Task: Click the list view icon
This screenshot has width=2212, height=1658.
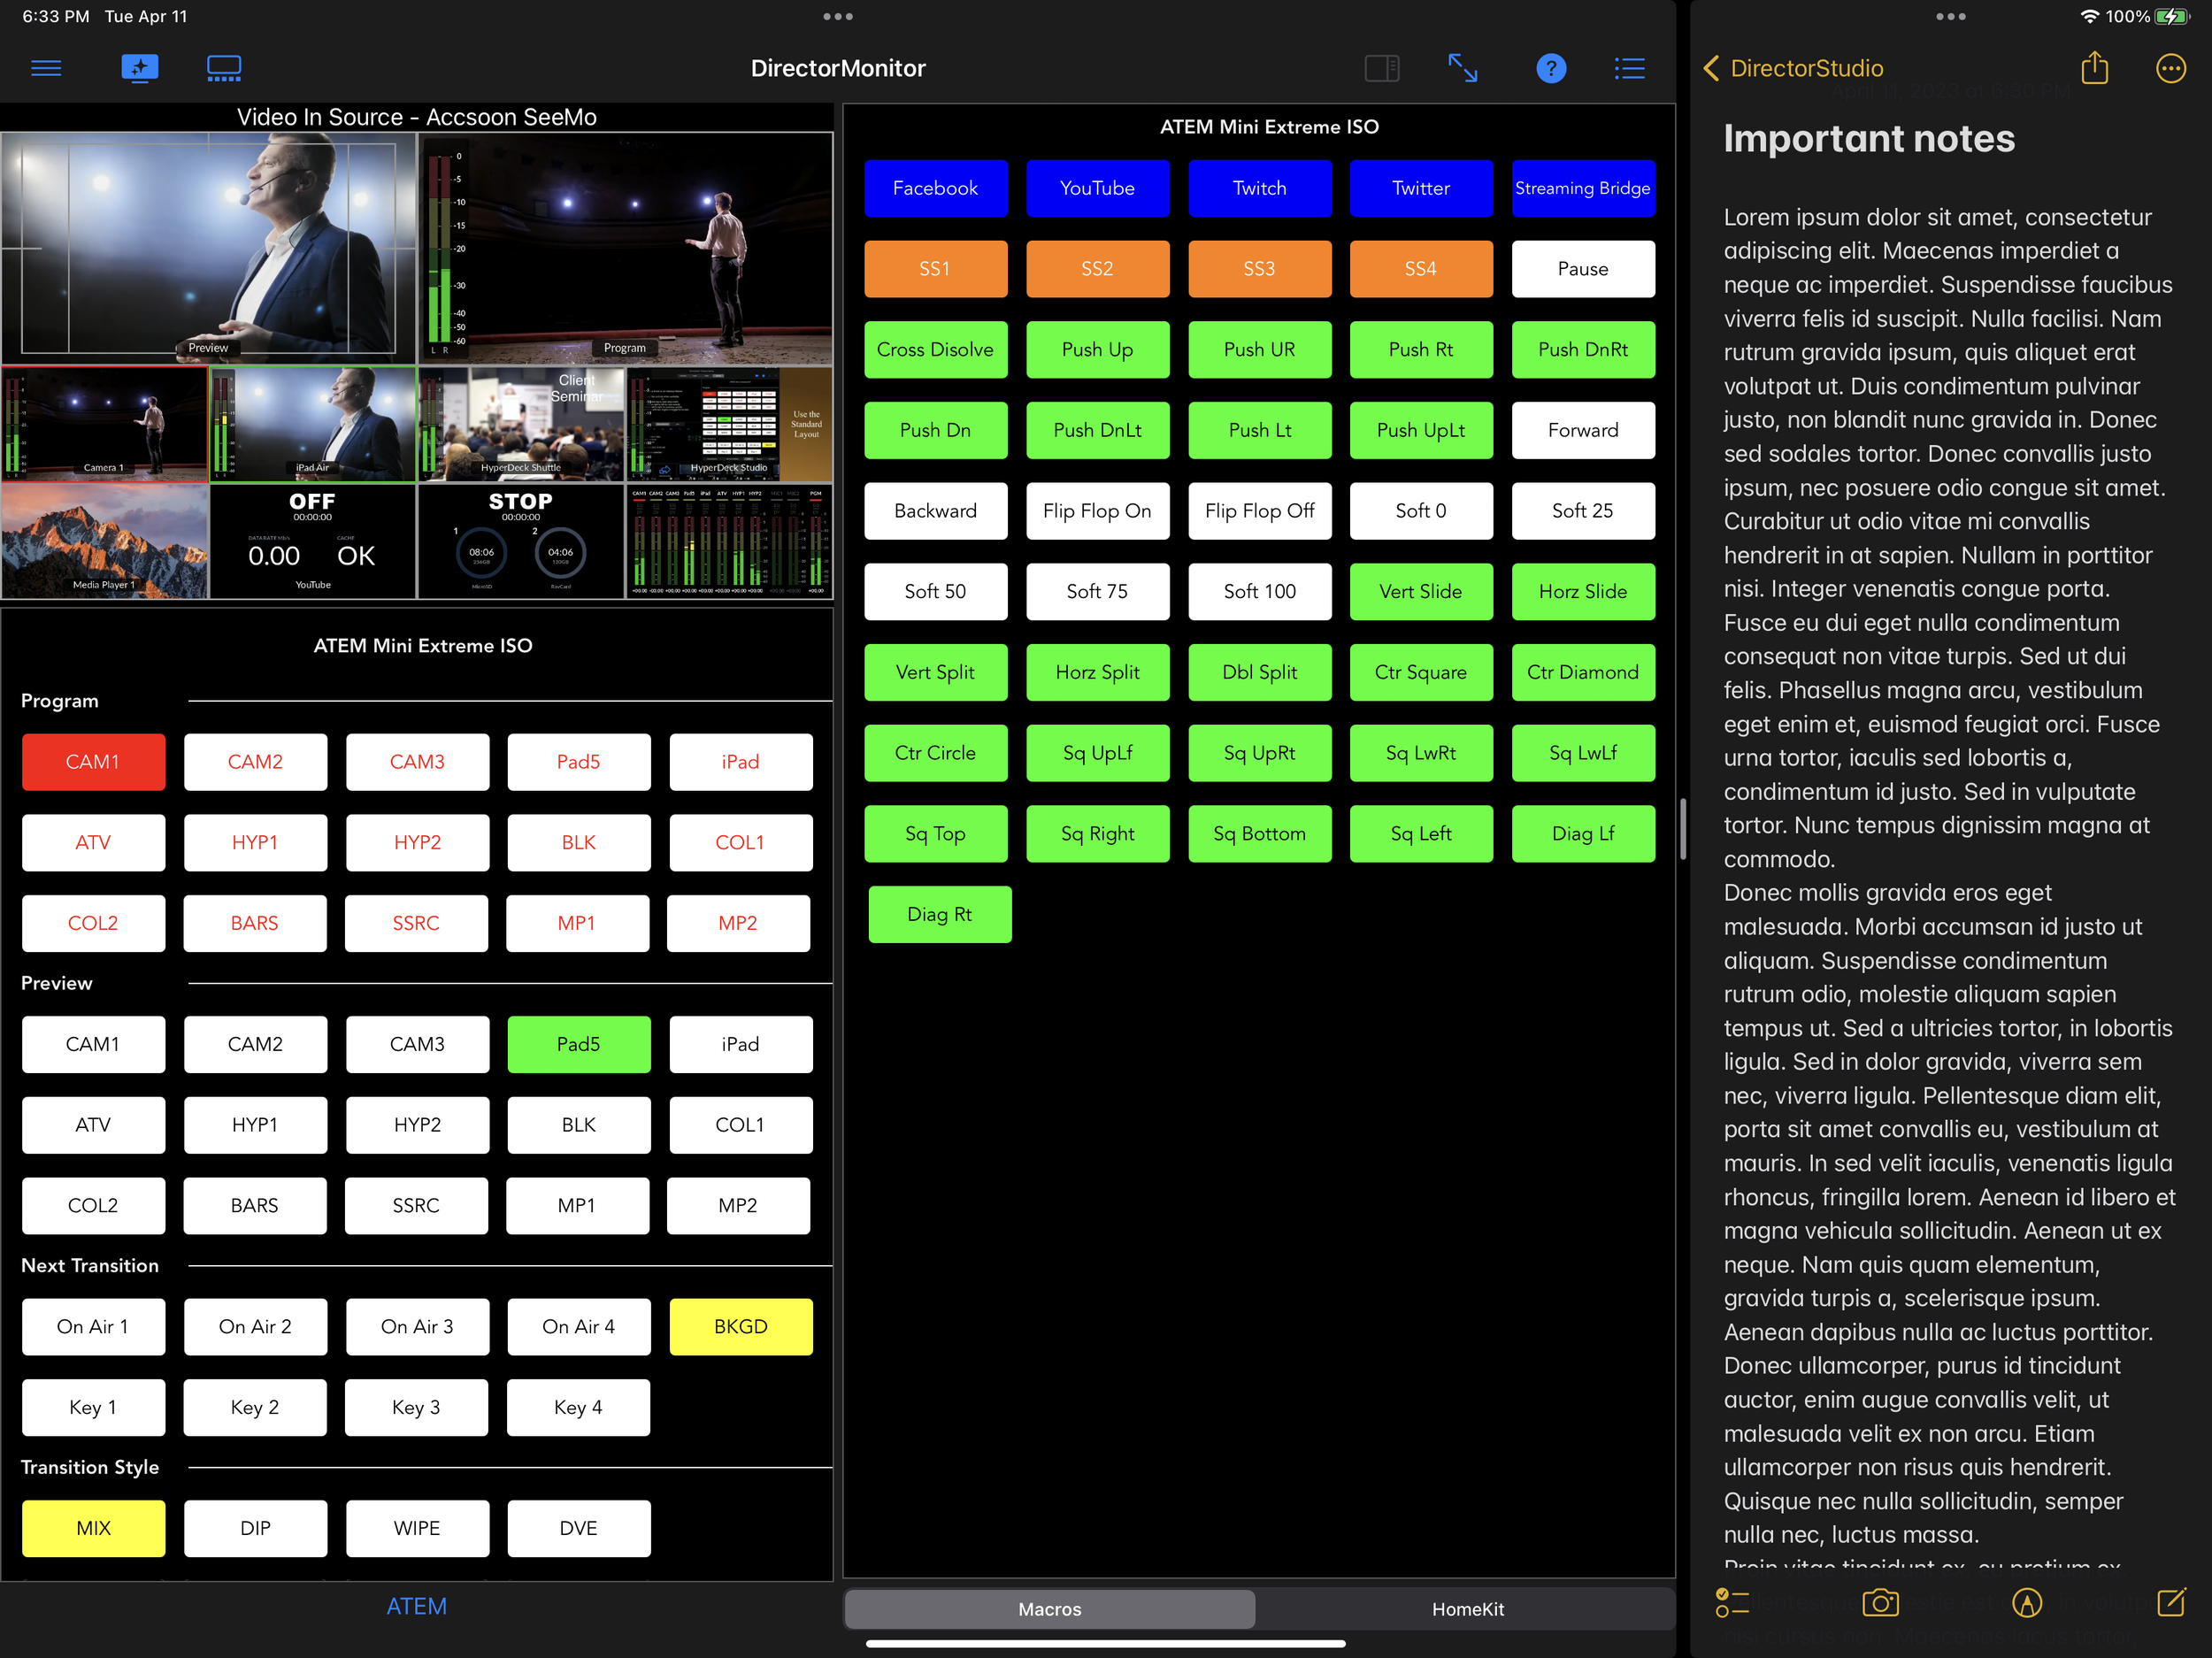Action: click(x=1629, y=68)
